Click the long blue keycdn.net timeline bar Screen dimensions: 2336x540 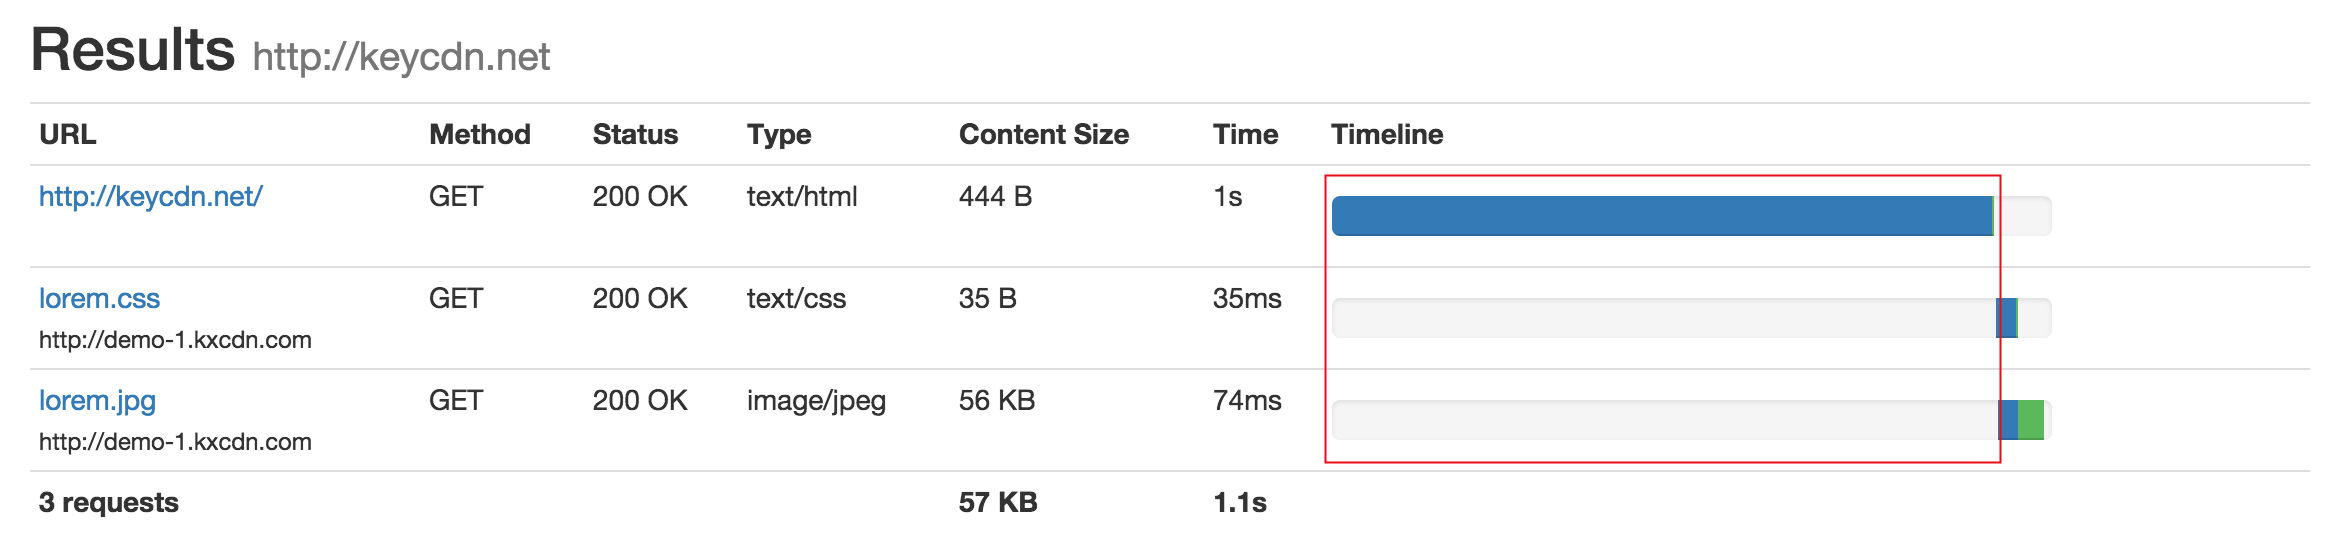point(1662,216)
